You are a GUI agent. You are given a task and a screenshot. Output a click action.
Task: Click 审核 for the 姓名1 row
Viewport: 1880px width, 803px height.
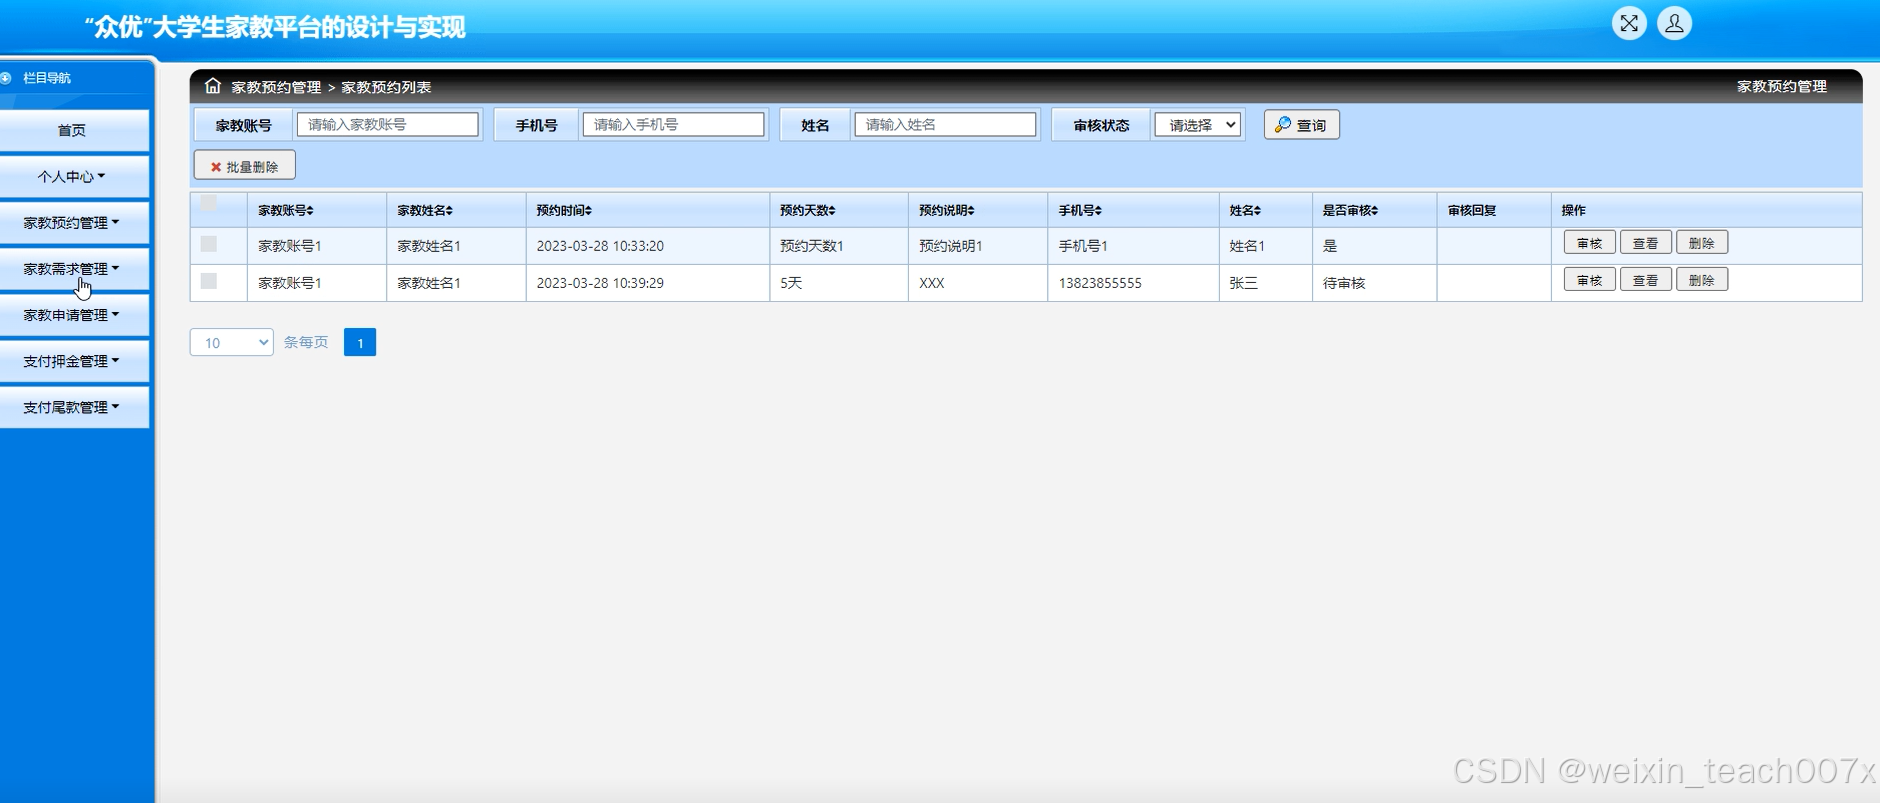(1589, 243)
